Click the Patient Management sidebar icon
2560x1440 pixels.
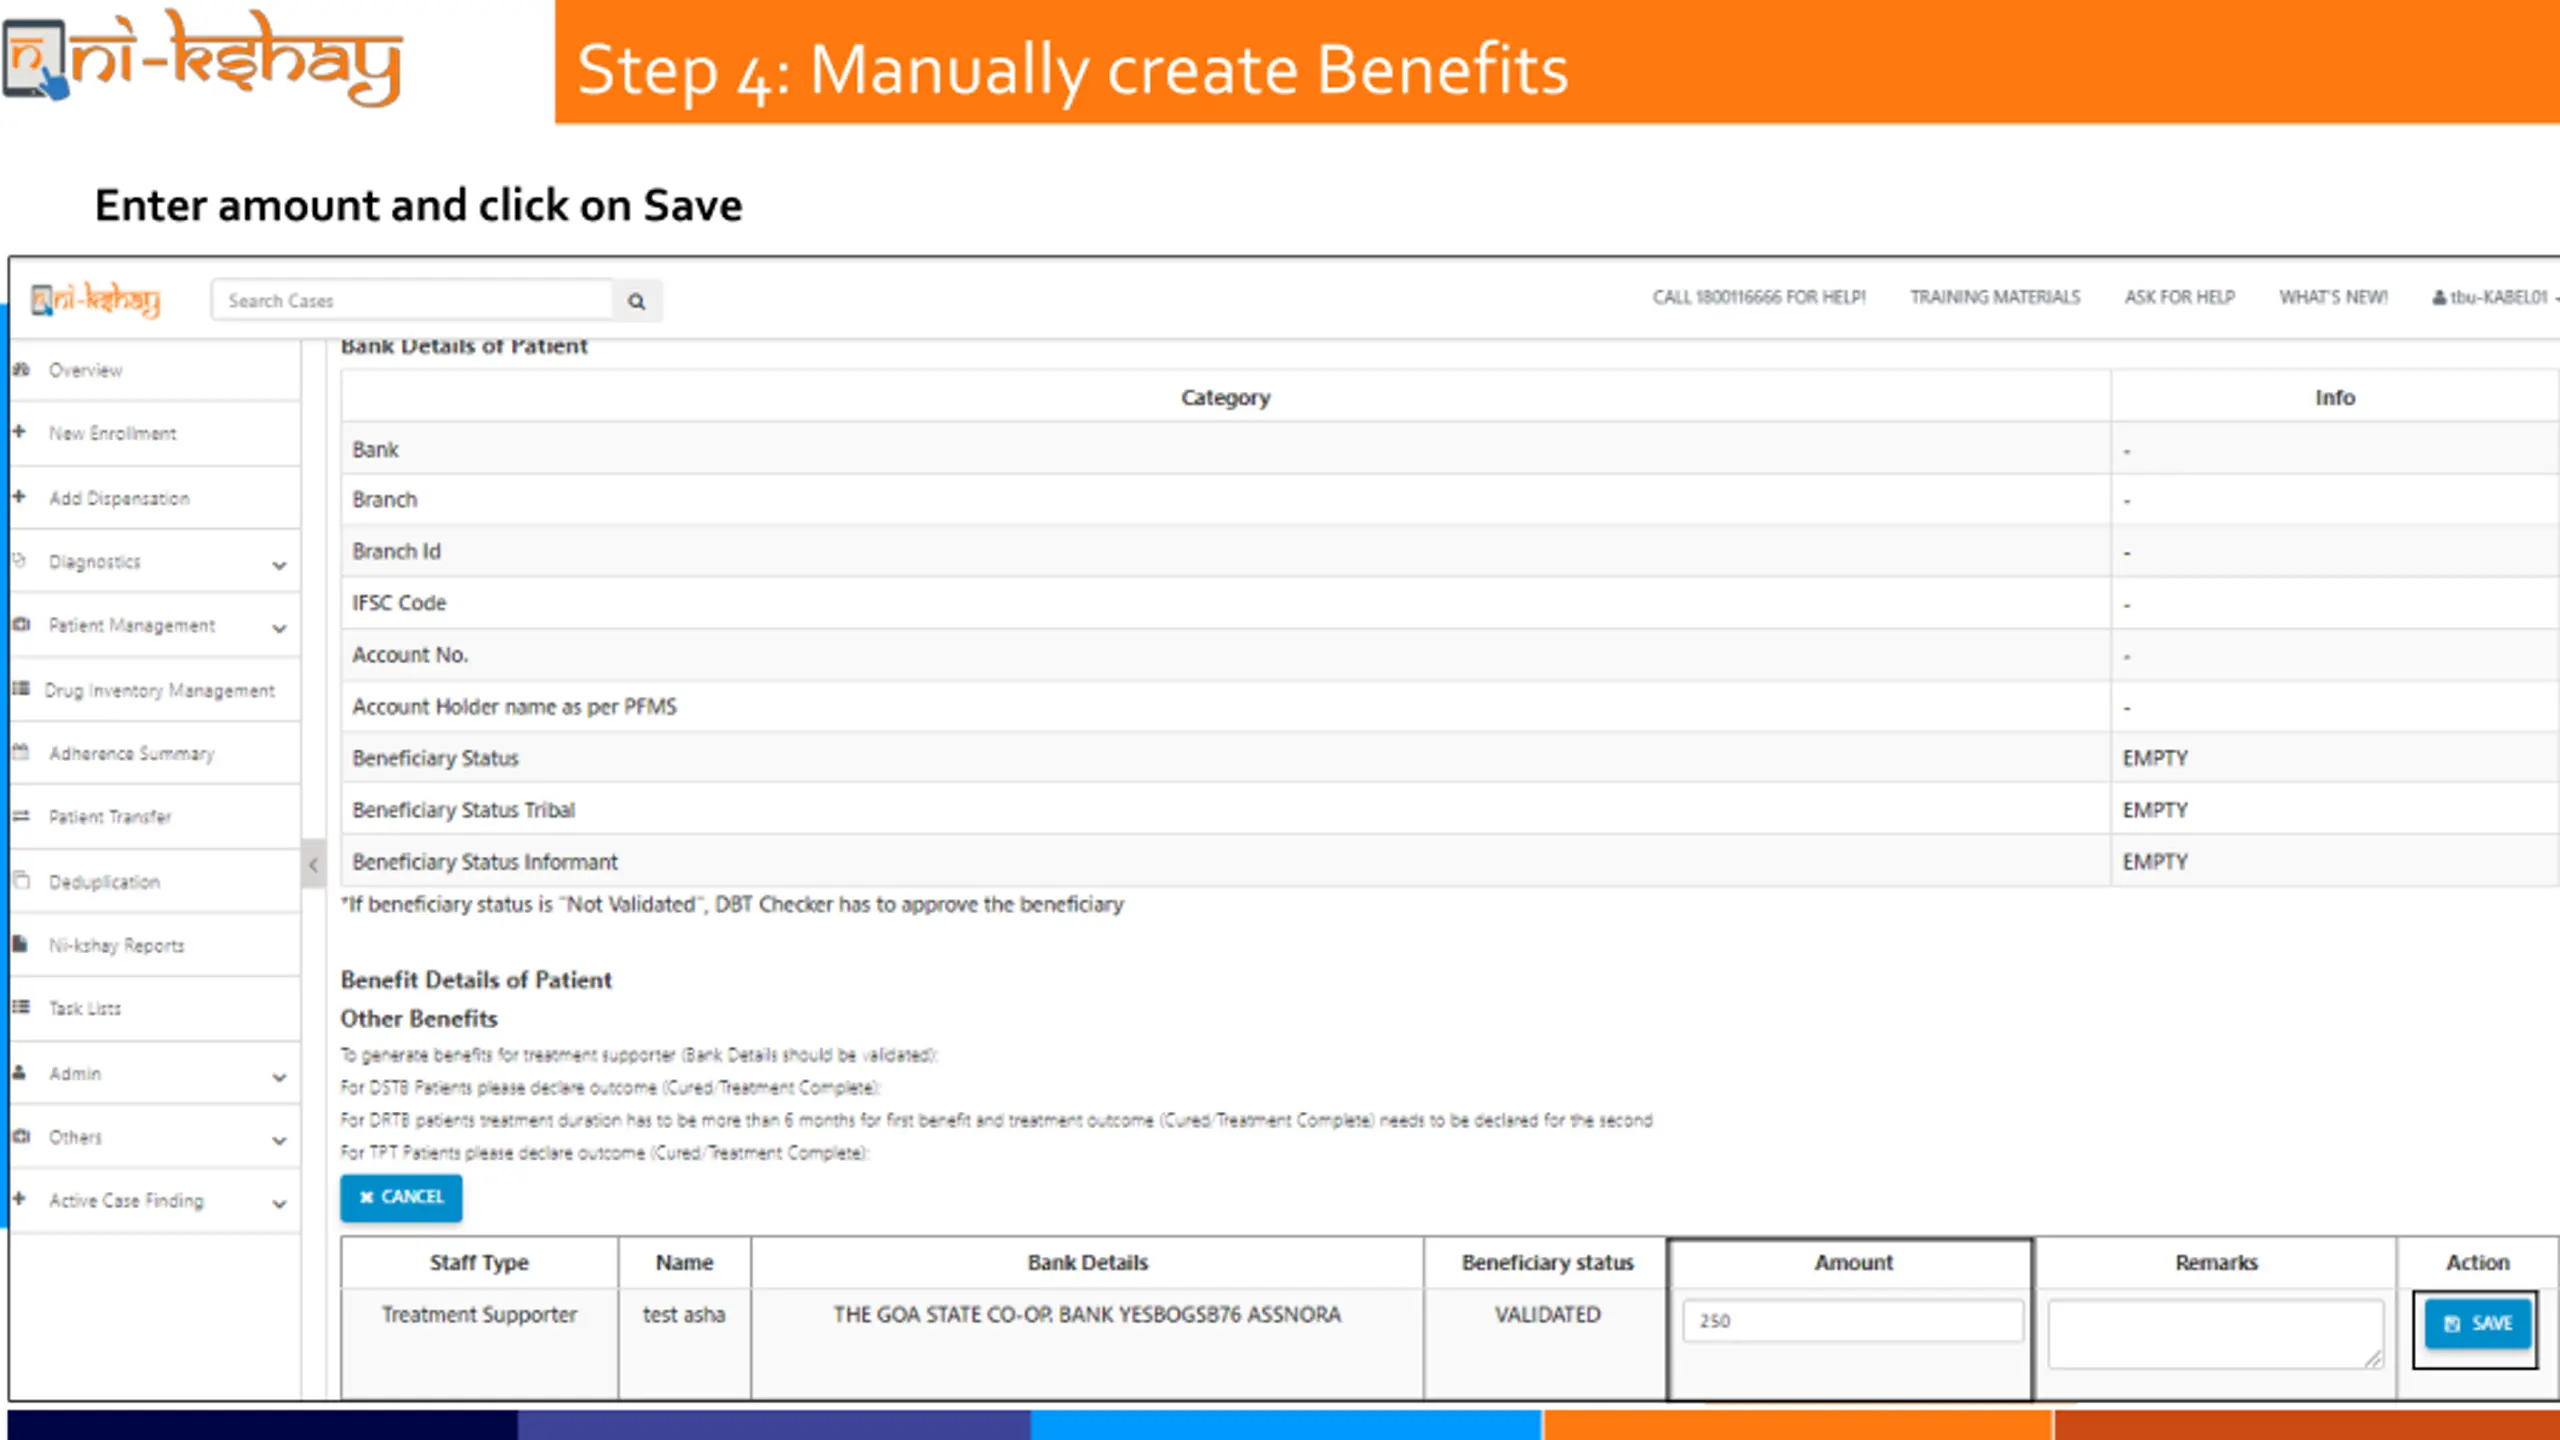[21, 624]
